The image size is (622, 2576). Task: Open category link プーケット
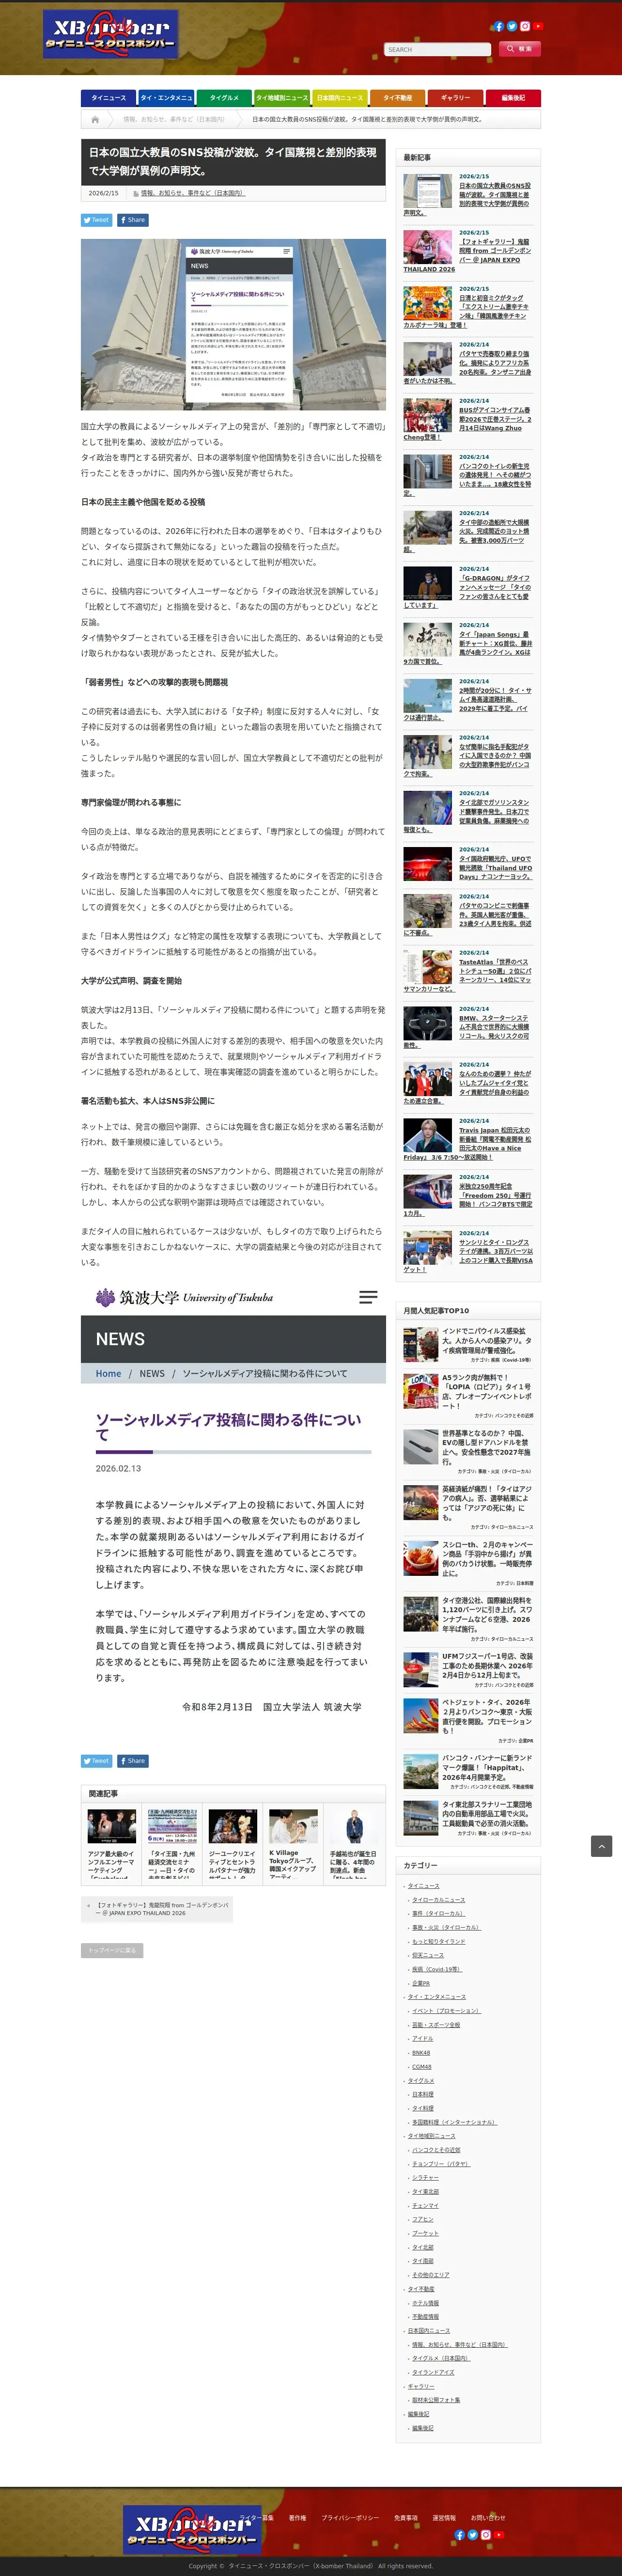tap(425, 2233)
